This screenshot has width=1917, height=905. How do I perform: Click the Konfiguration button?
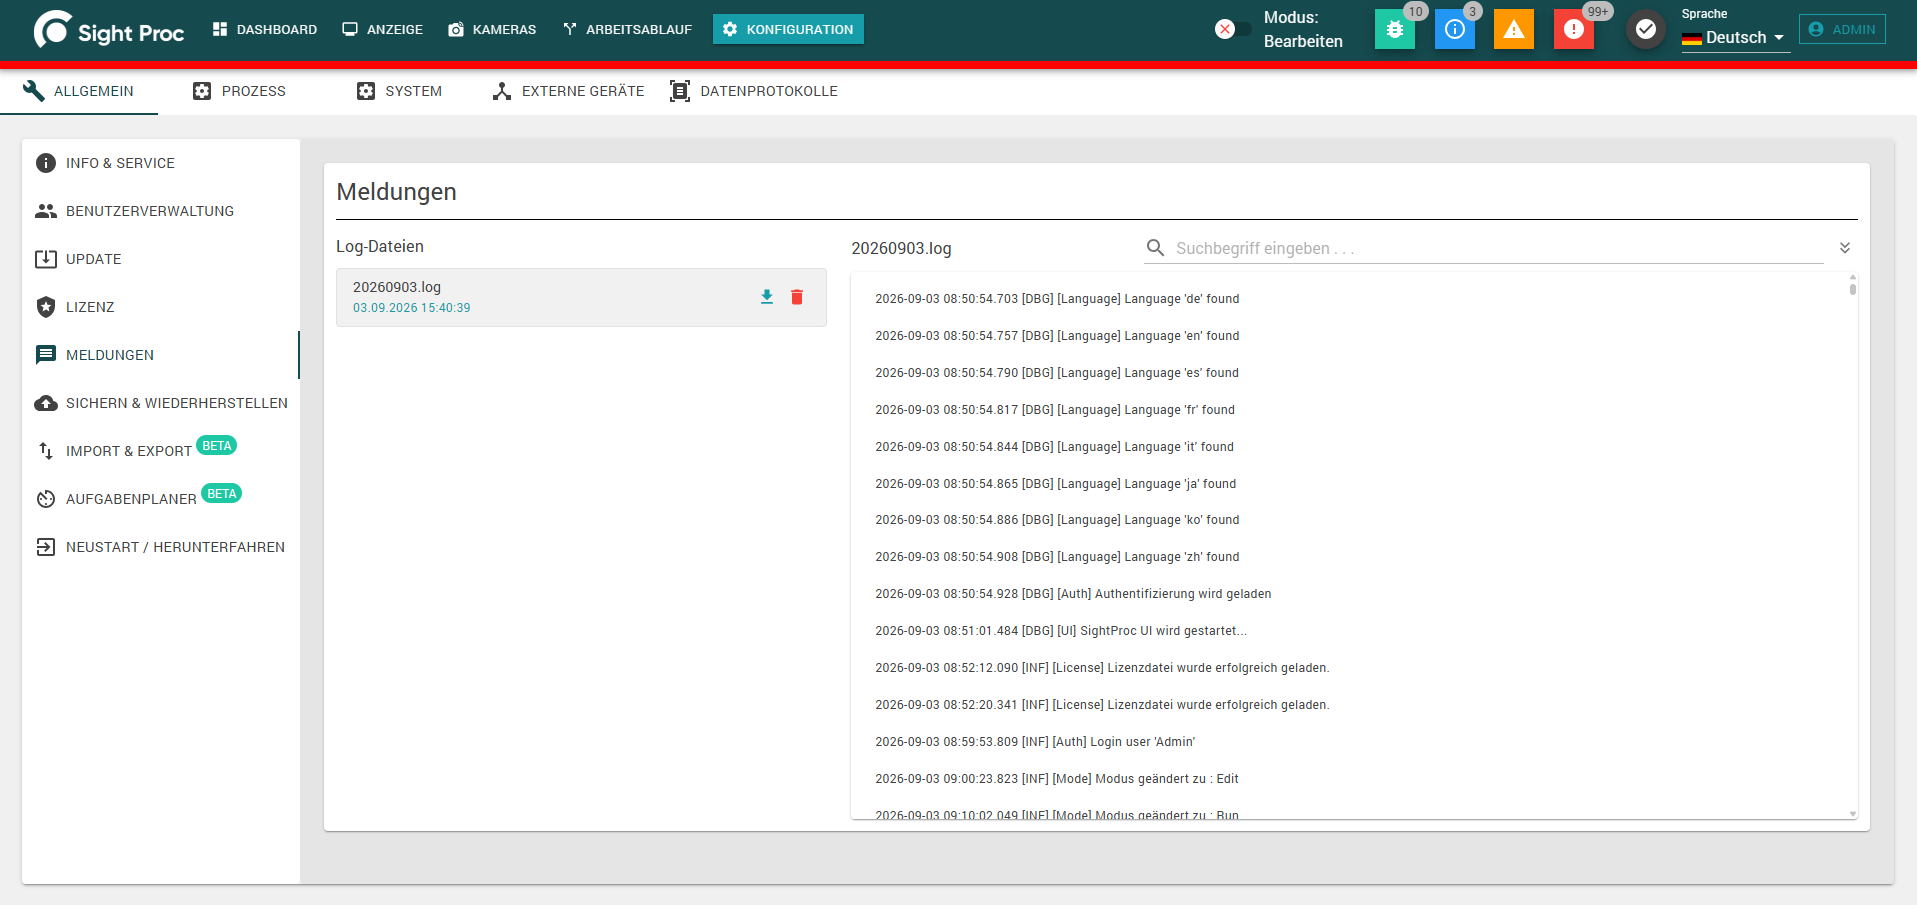(788, 29)
